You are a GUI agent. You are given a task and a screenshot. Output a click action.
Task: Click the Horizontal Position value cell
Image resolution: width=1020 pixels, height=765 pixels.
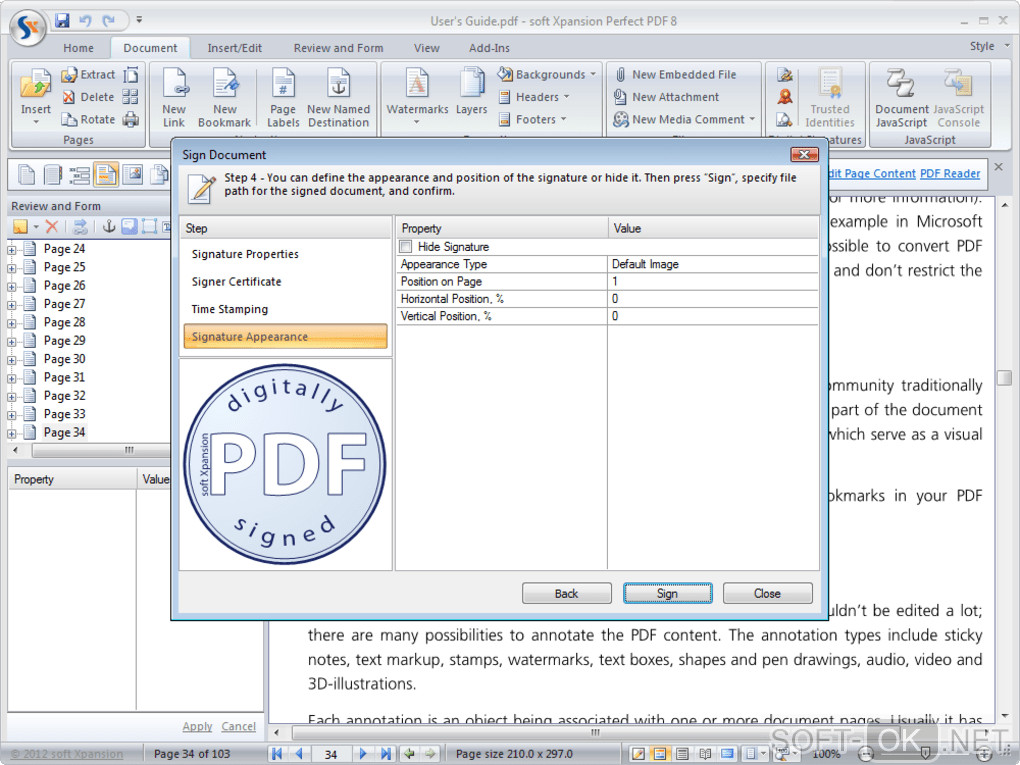tap(712, 299)
